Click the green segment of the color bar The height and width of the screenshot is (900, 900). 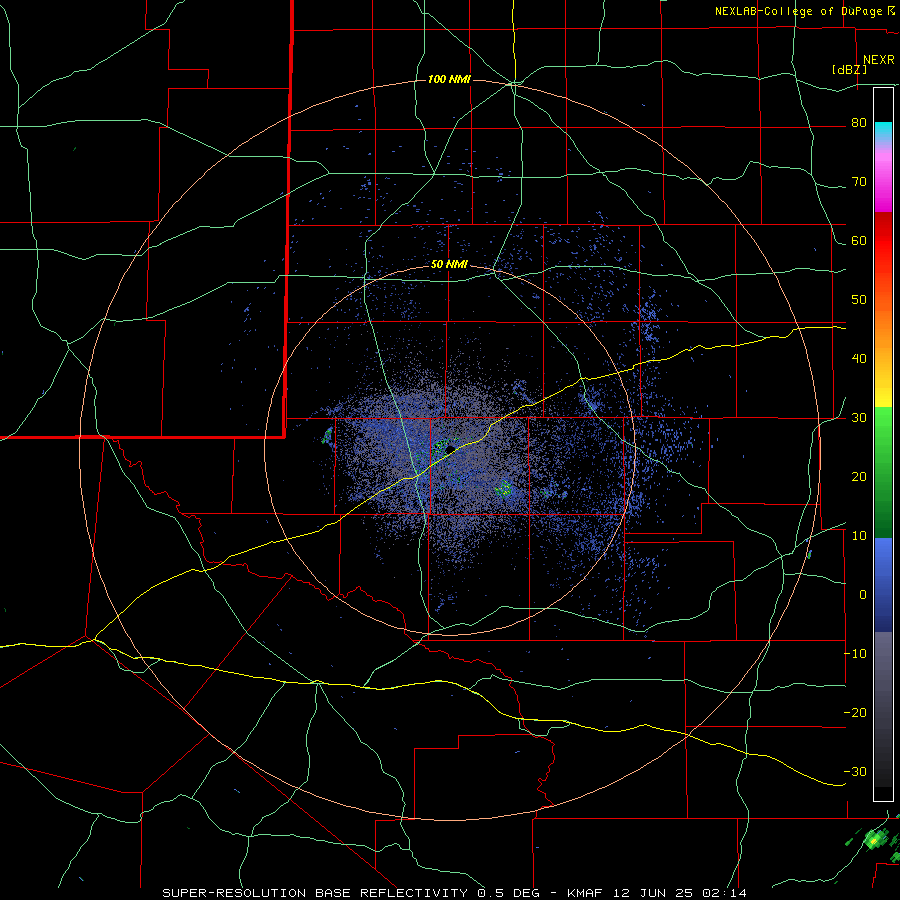pyautogui.click(x=883, y=472)
